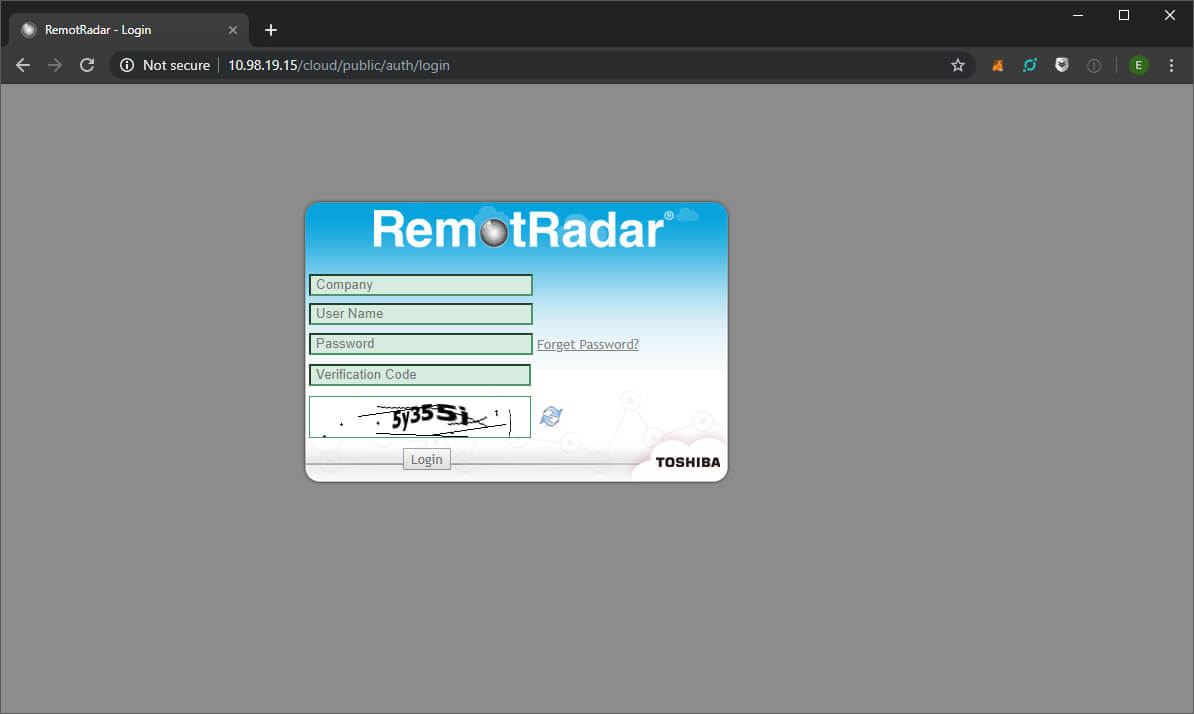
Task: Close the RemotRadar - Login tab
Action: (x=233, y=29)
